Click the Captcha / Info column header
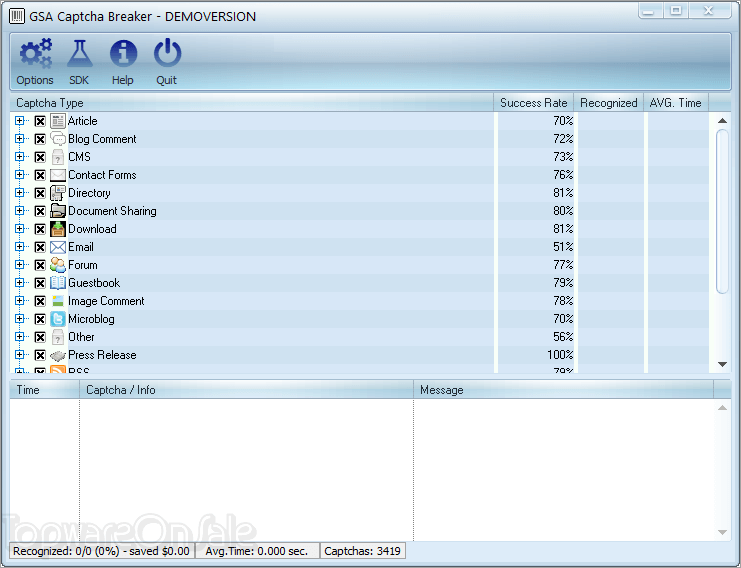The width and height of the screenshot is (741, 568). 247,390
